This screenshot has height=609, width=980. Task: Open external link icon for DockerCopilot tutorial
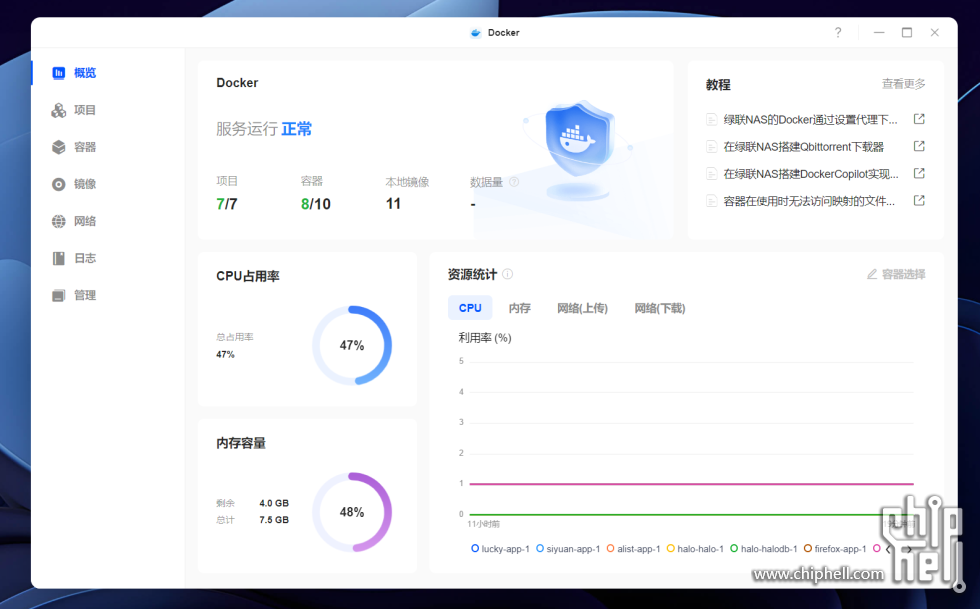[919, 173]
